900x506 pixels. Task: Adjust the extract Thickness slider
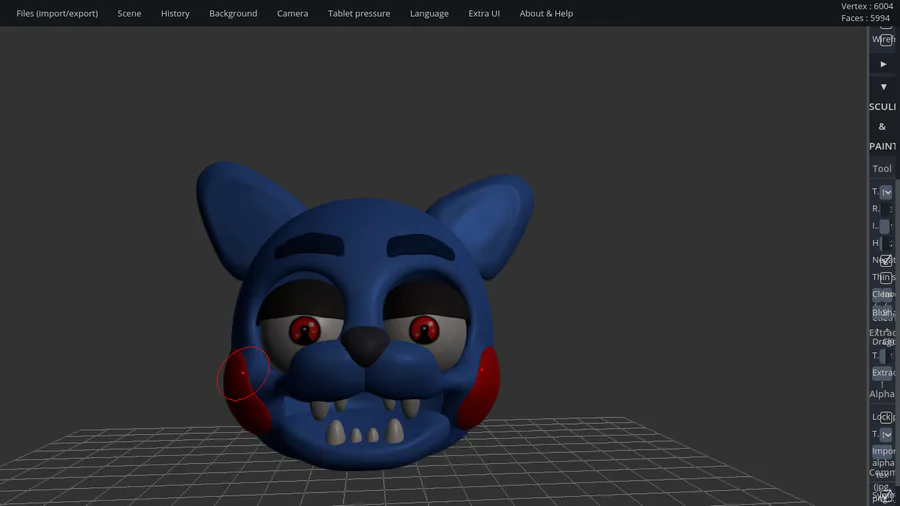[x=886, y=356]
